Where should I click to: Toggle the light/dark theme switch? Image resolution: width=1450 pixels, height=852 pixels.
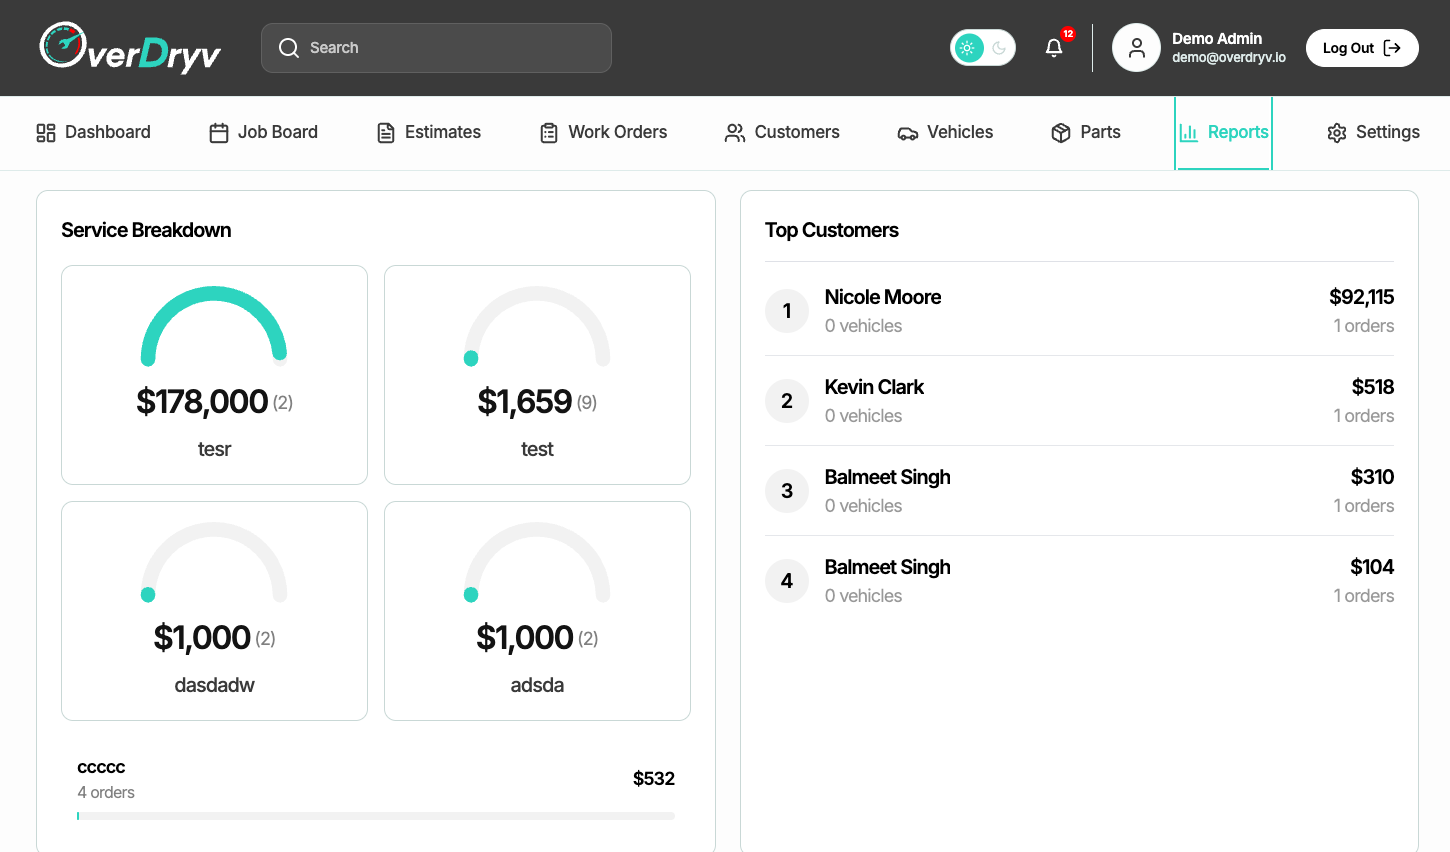pos(983,48)
